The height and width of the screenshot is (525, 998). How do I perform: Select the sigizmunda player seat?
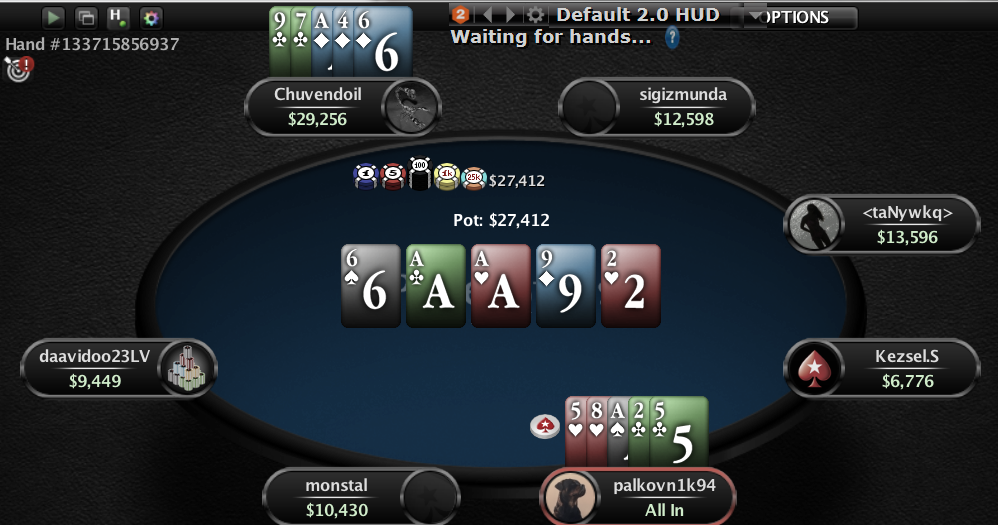656,107
